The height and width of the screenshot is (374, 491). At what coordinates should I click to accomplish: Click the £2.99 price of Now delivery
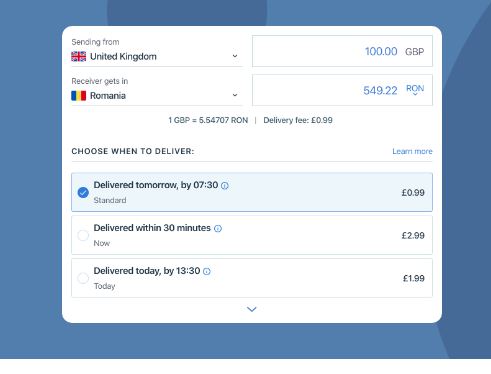pos(413,236)
